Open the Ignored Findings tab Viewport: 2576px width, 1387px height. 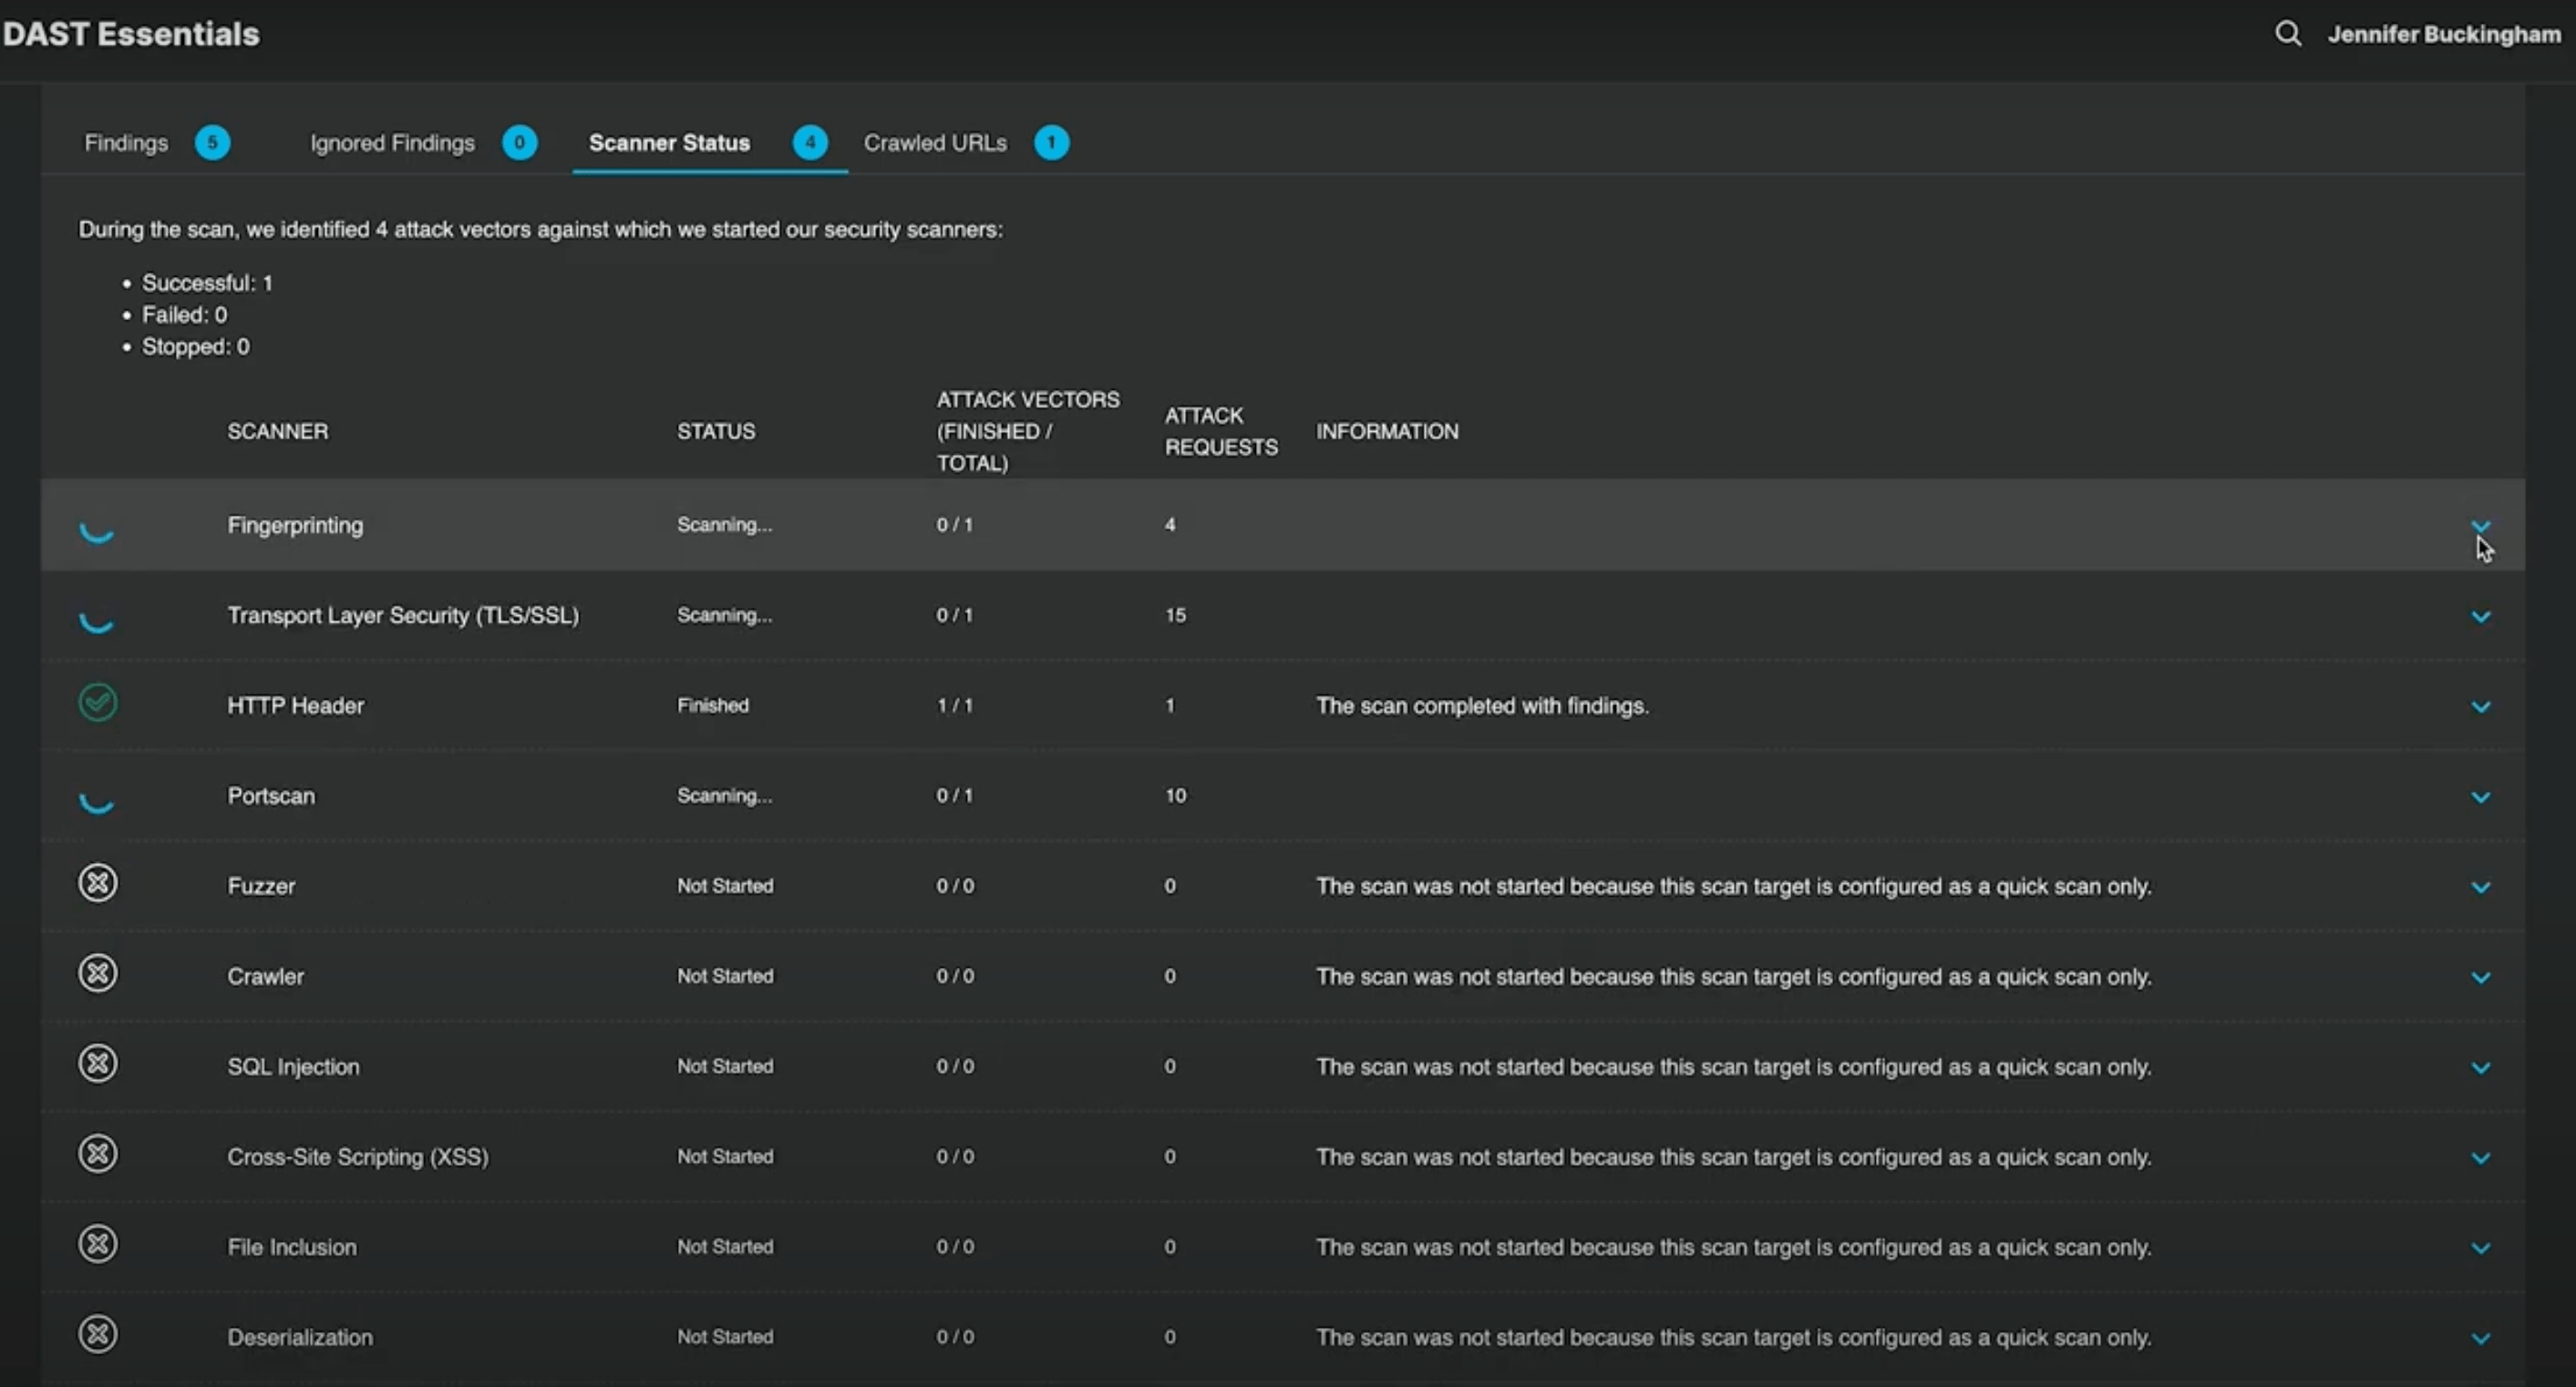point(391,143)
